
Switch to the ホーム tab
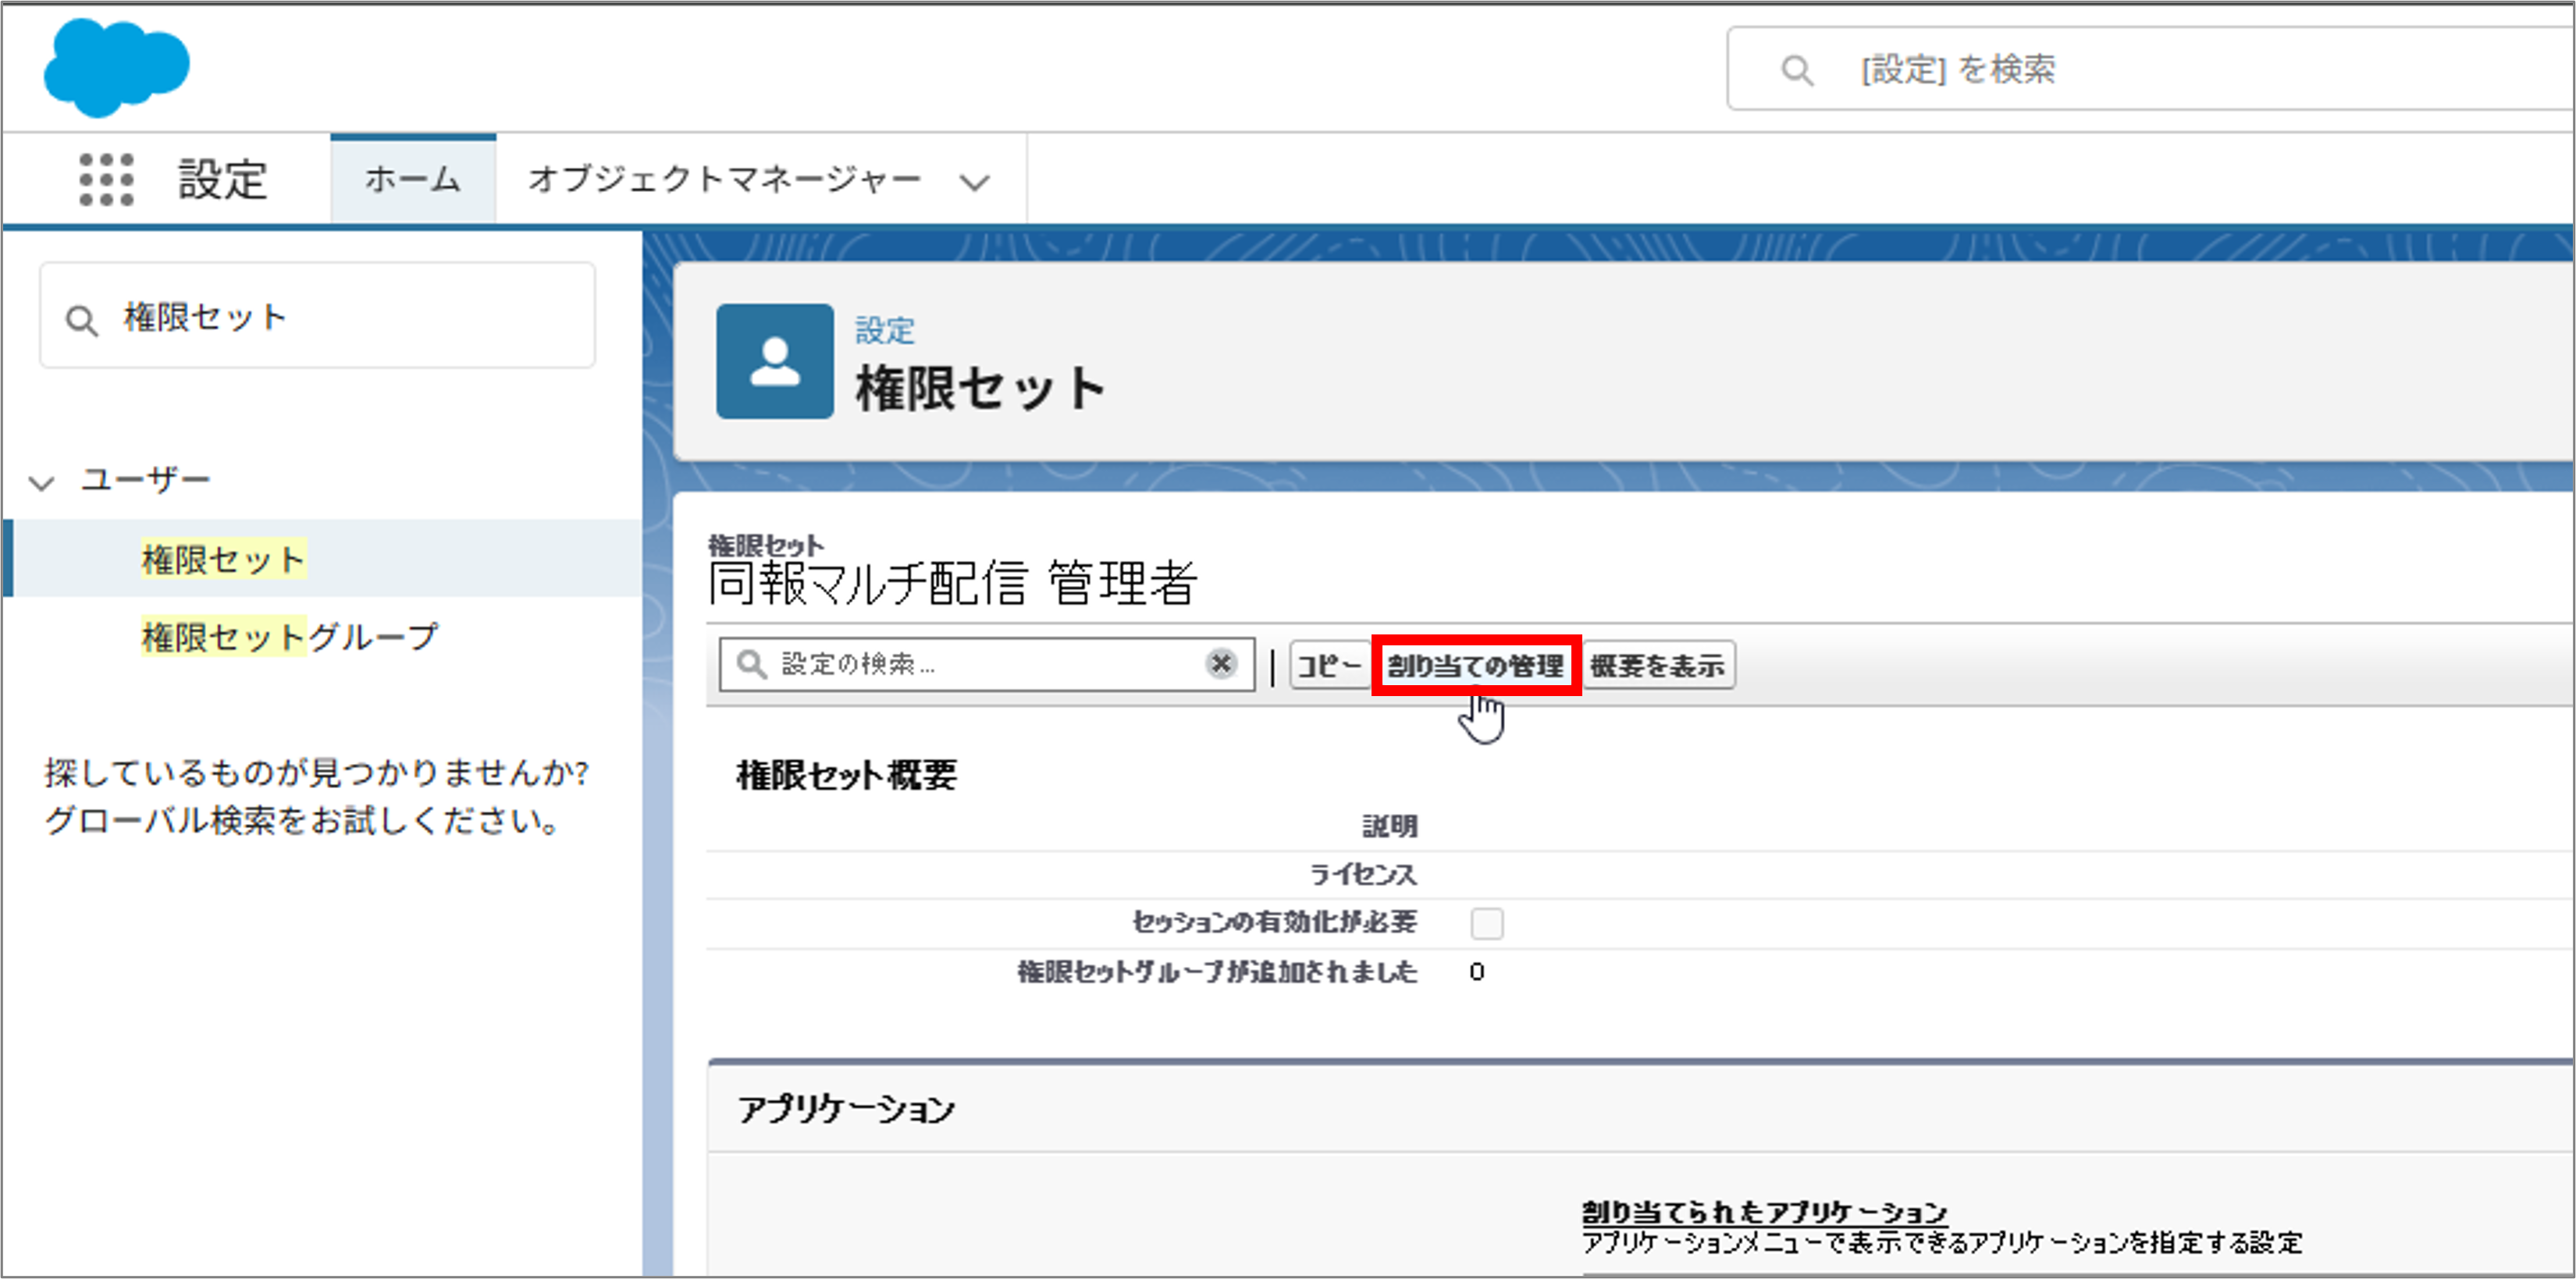[412, 179]
